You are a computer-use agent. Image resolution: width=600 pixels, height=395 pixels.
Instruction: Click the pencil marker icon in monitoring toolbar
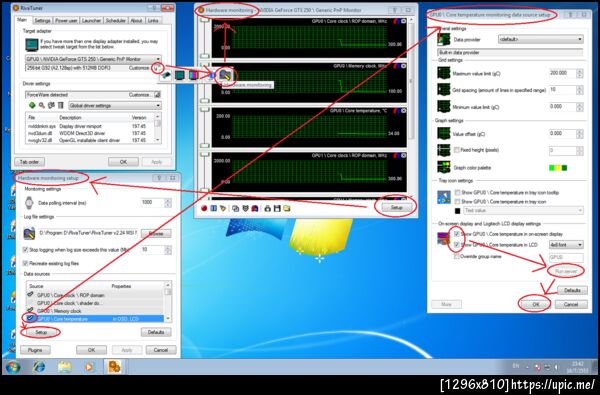click(223, 208)
